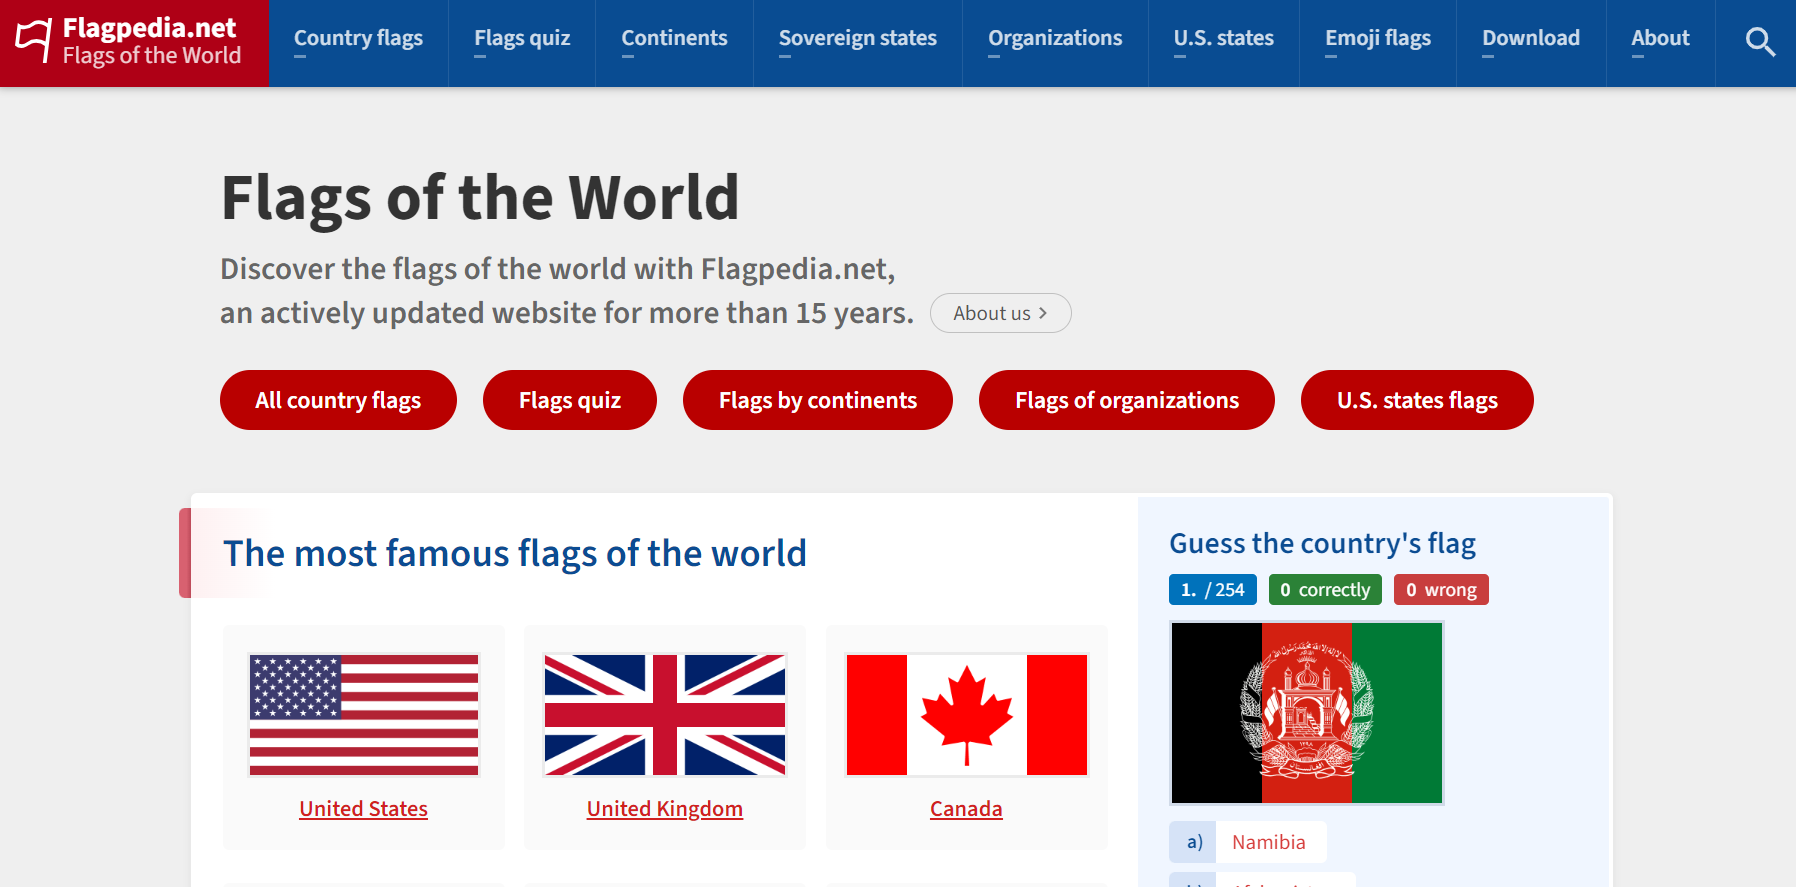Click the Canada flag image
The width and height of the screenshot is (1796, 887).
pyautogui.click(x=967, y=715)
